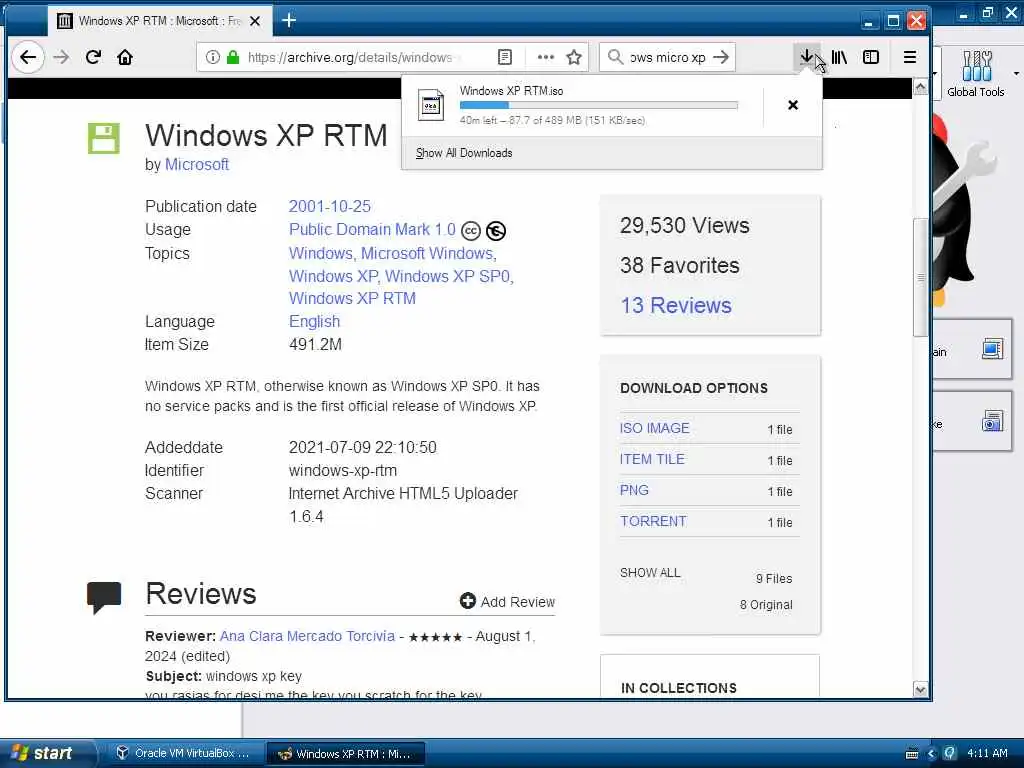Select the windows-xp-rtm identifier text
Screen dimensions: 1024x768
tap(343, 471)
